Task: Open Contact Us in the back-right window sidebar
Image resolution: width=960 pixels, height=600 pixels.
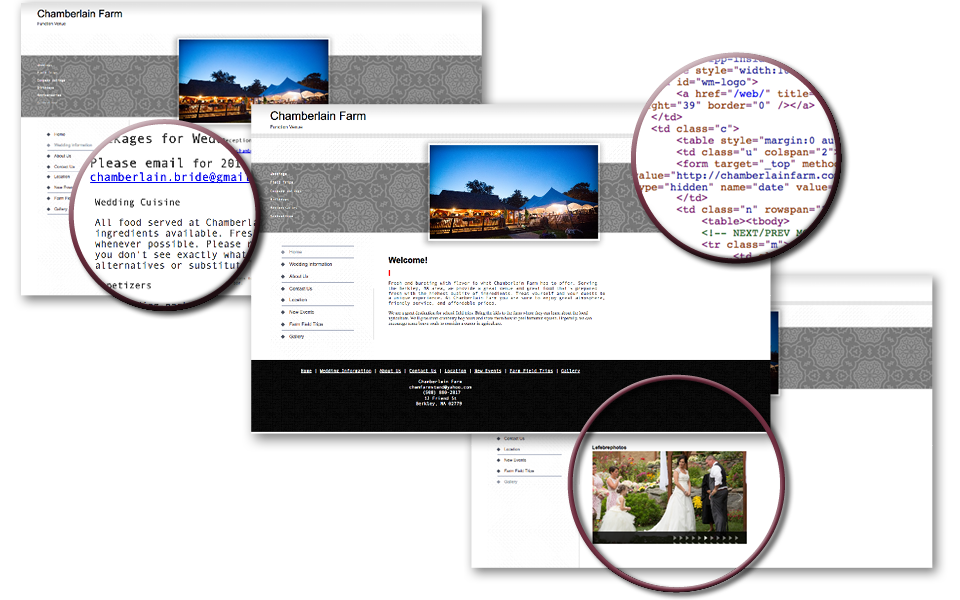Action: pyautogui.click(x=514, y=438)
